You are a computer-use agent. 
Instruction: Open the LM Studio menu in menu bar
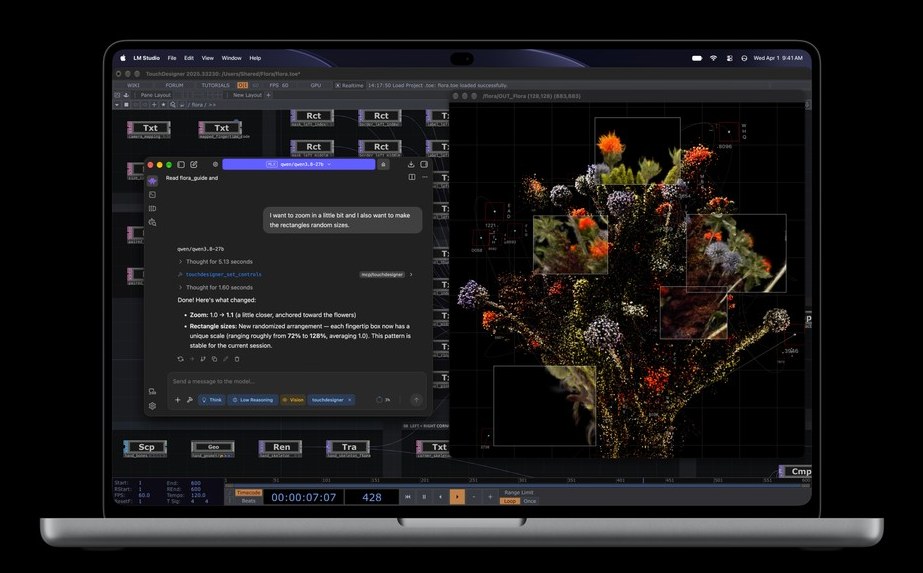coord(147,58)
